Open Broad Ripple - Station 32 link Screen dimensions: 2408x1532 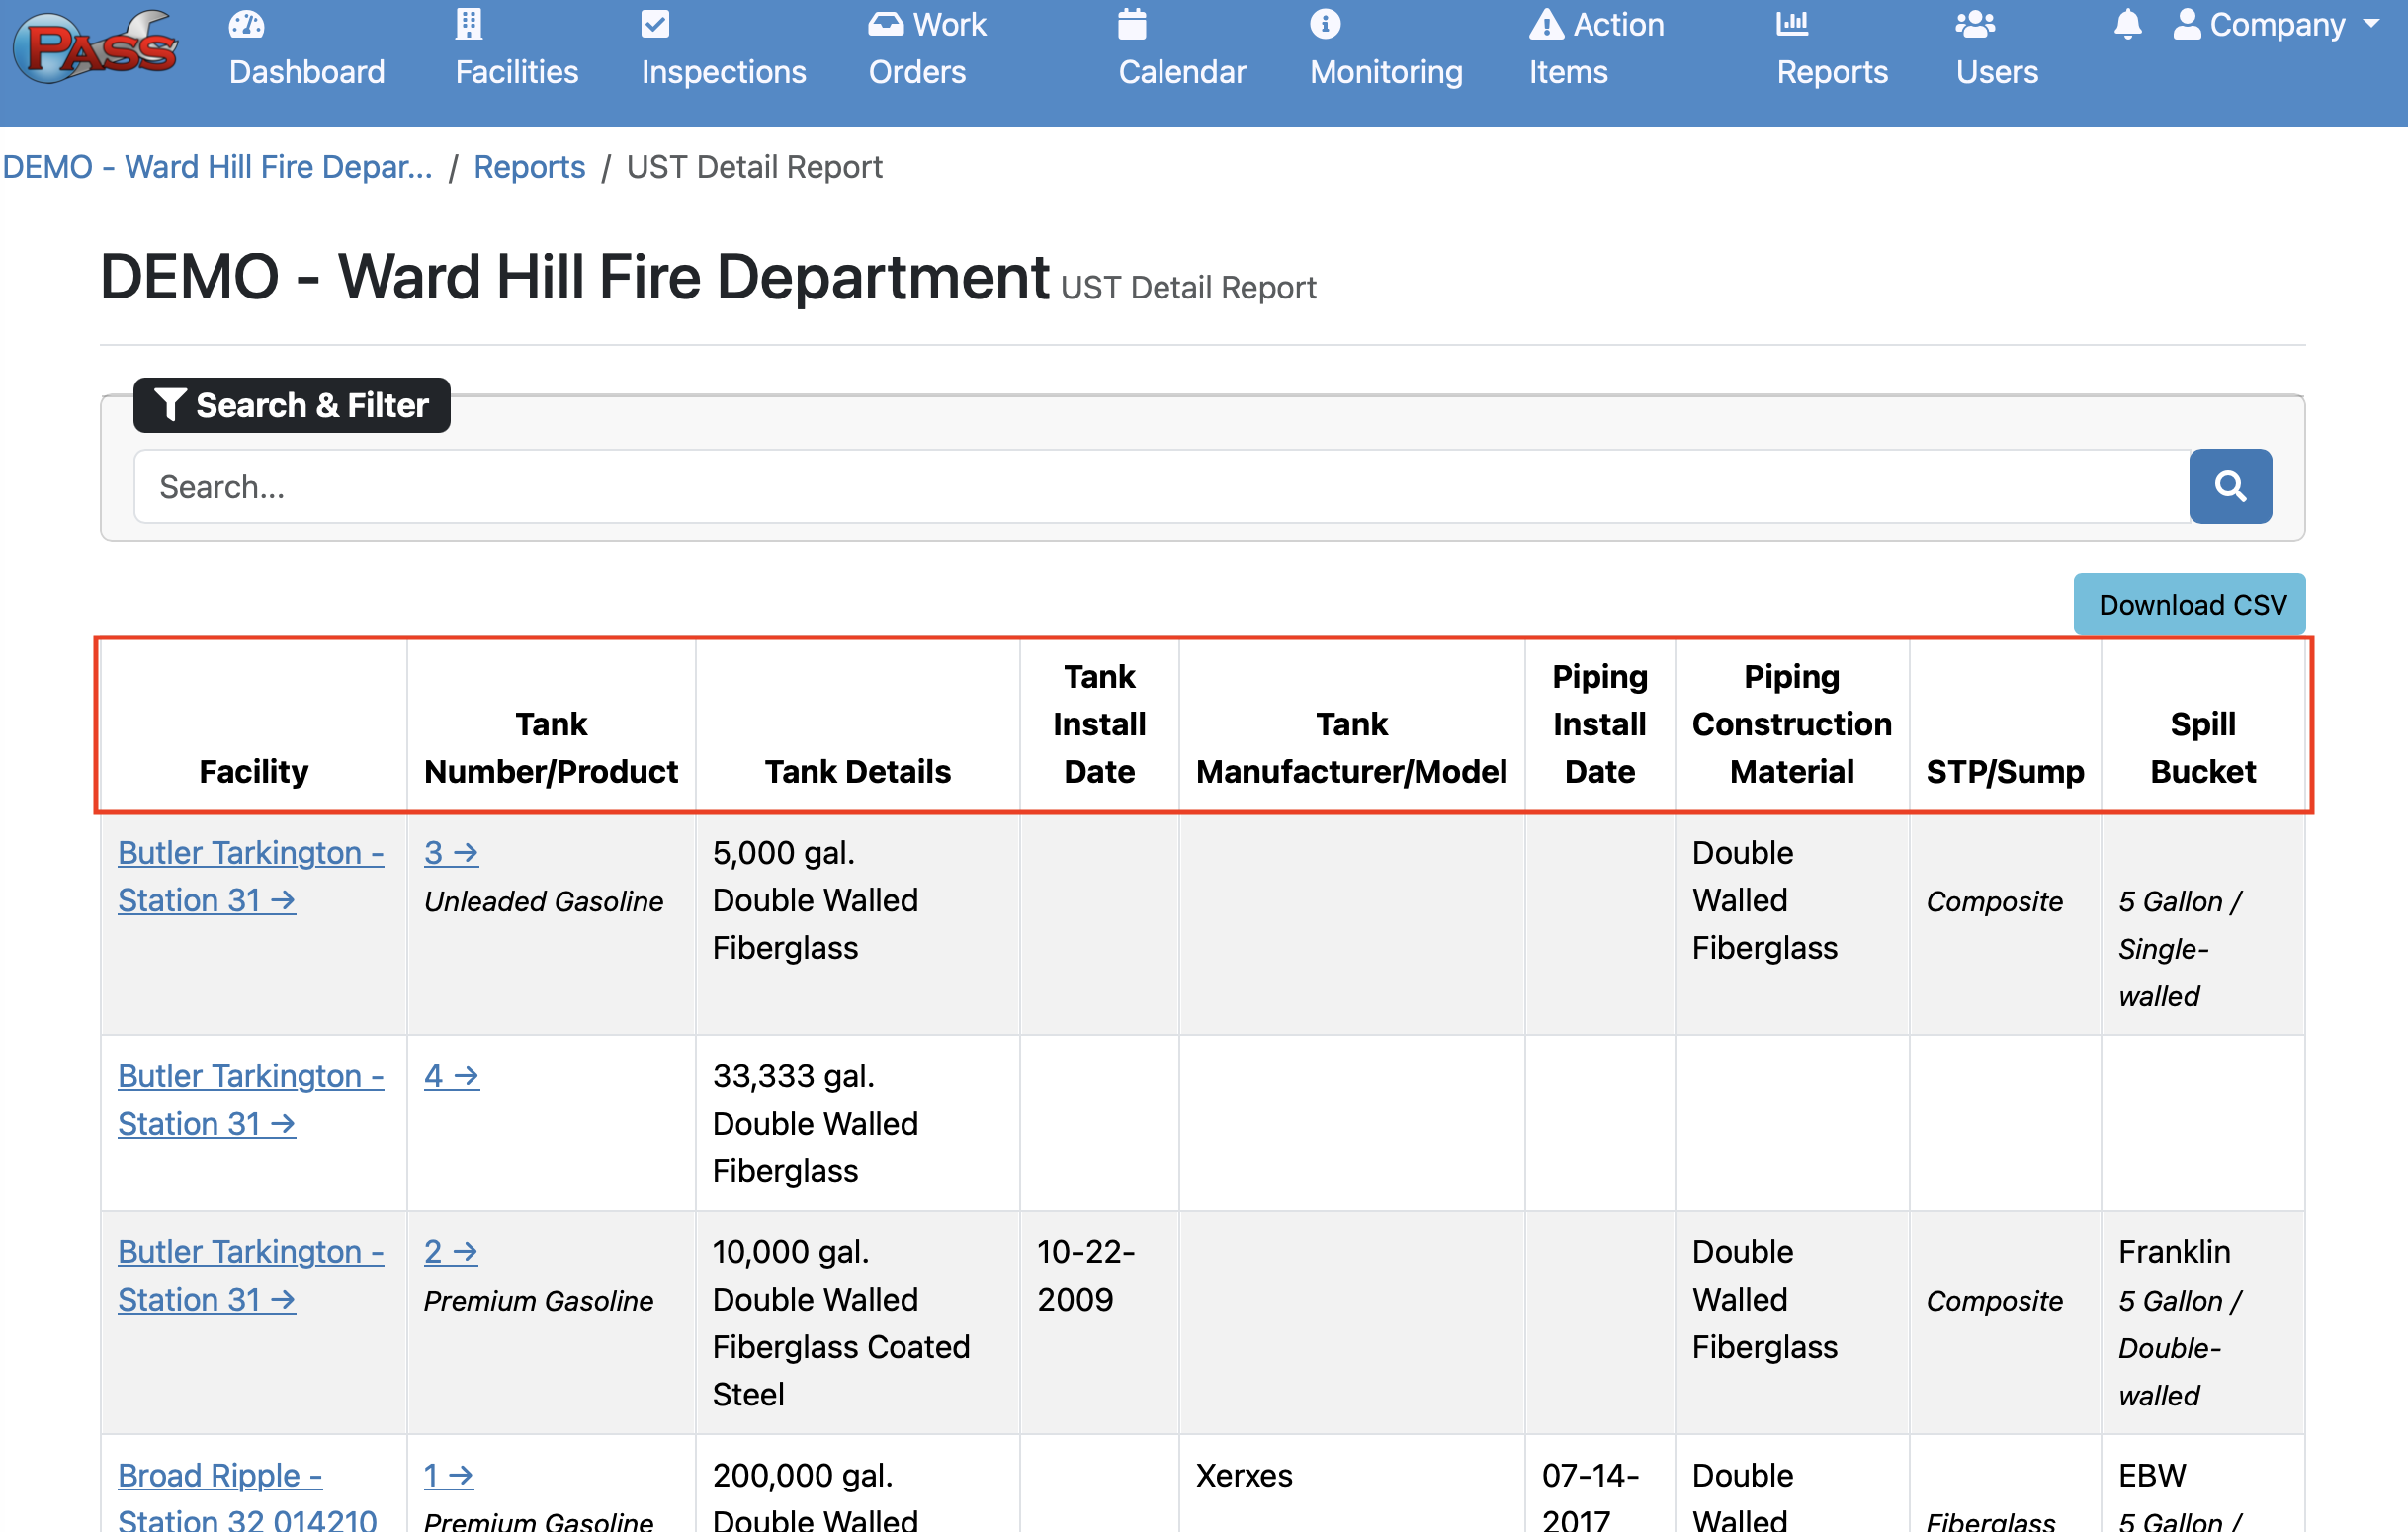click(x=246, y=1496)
